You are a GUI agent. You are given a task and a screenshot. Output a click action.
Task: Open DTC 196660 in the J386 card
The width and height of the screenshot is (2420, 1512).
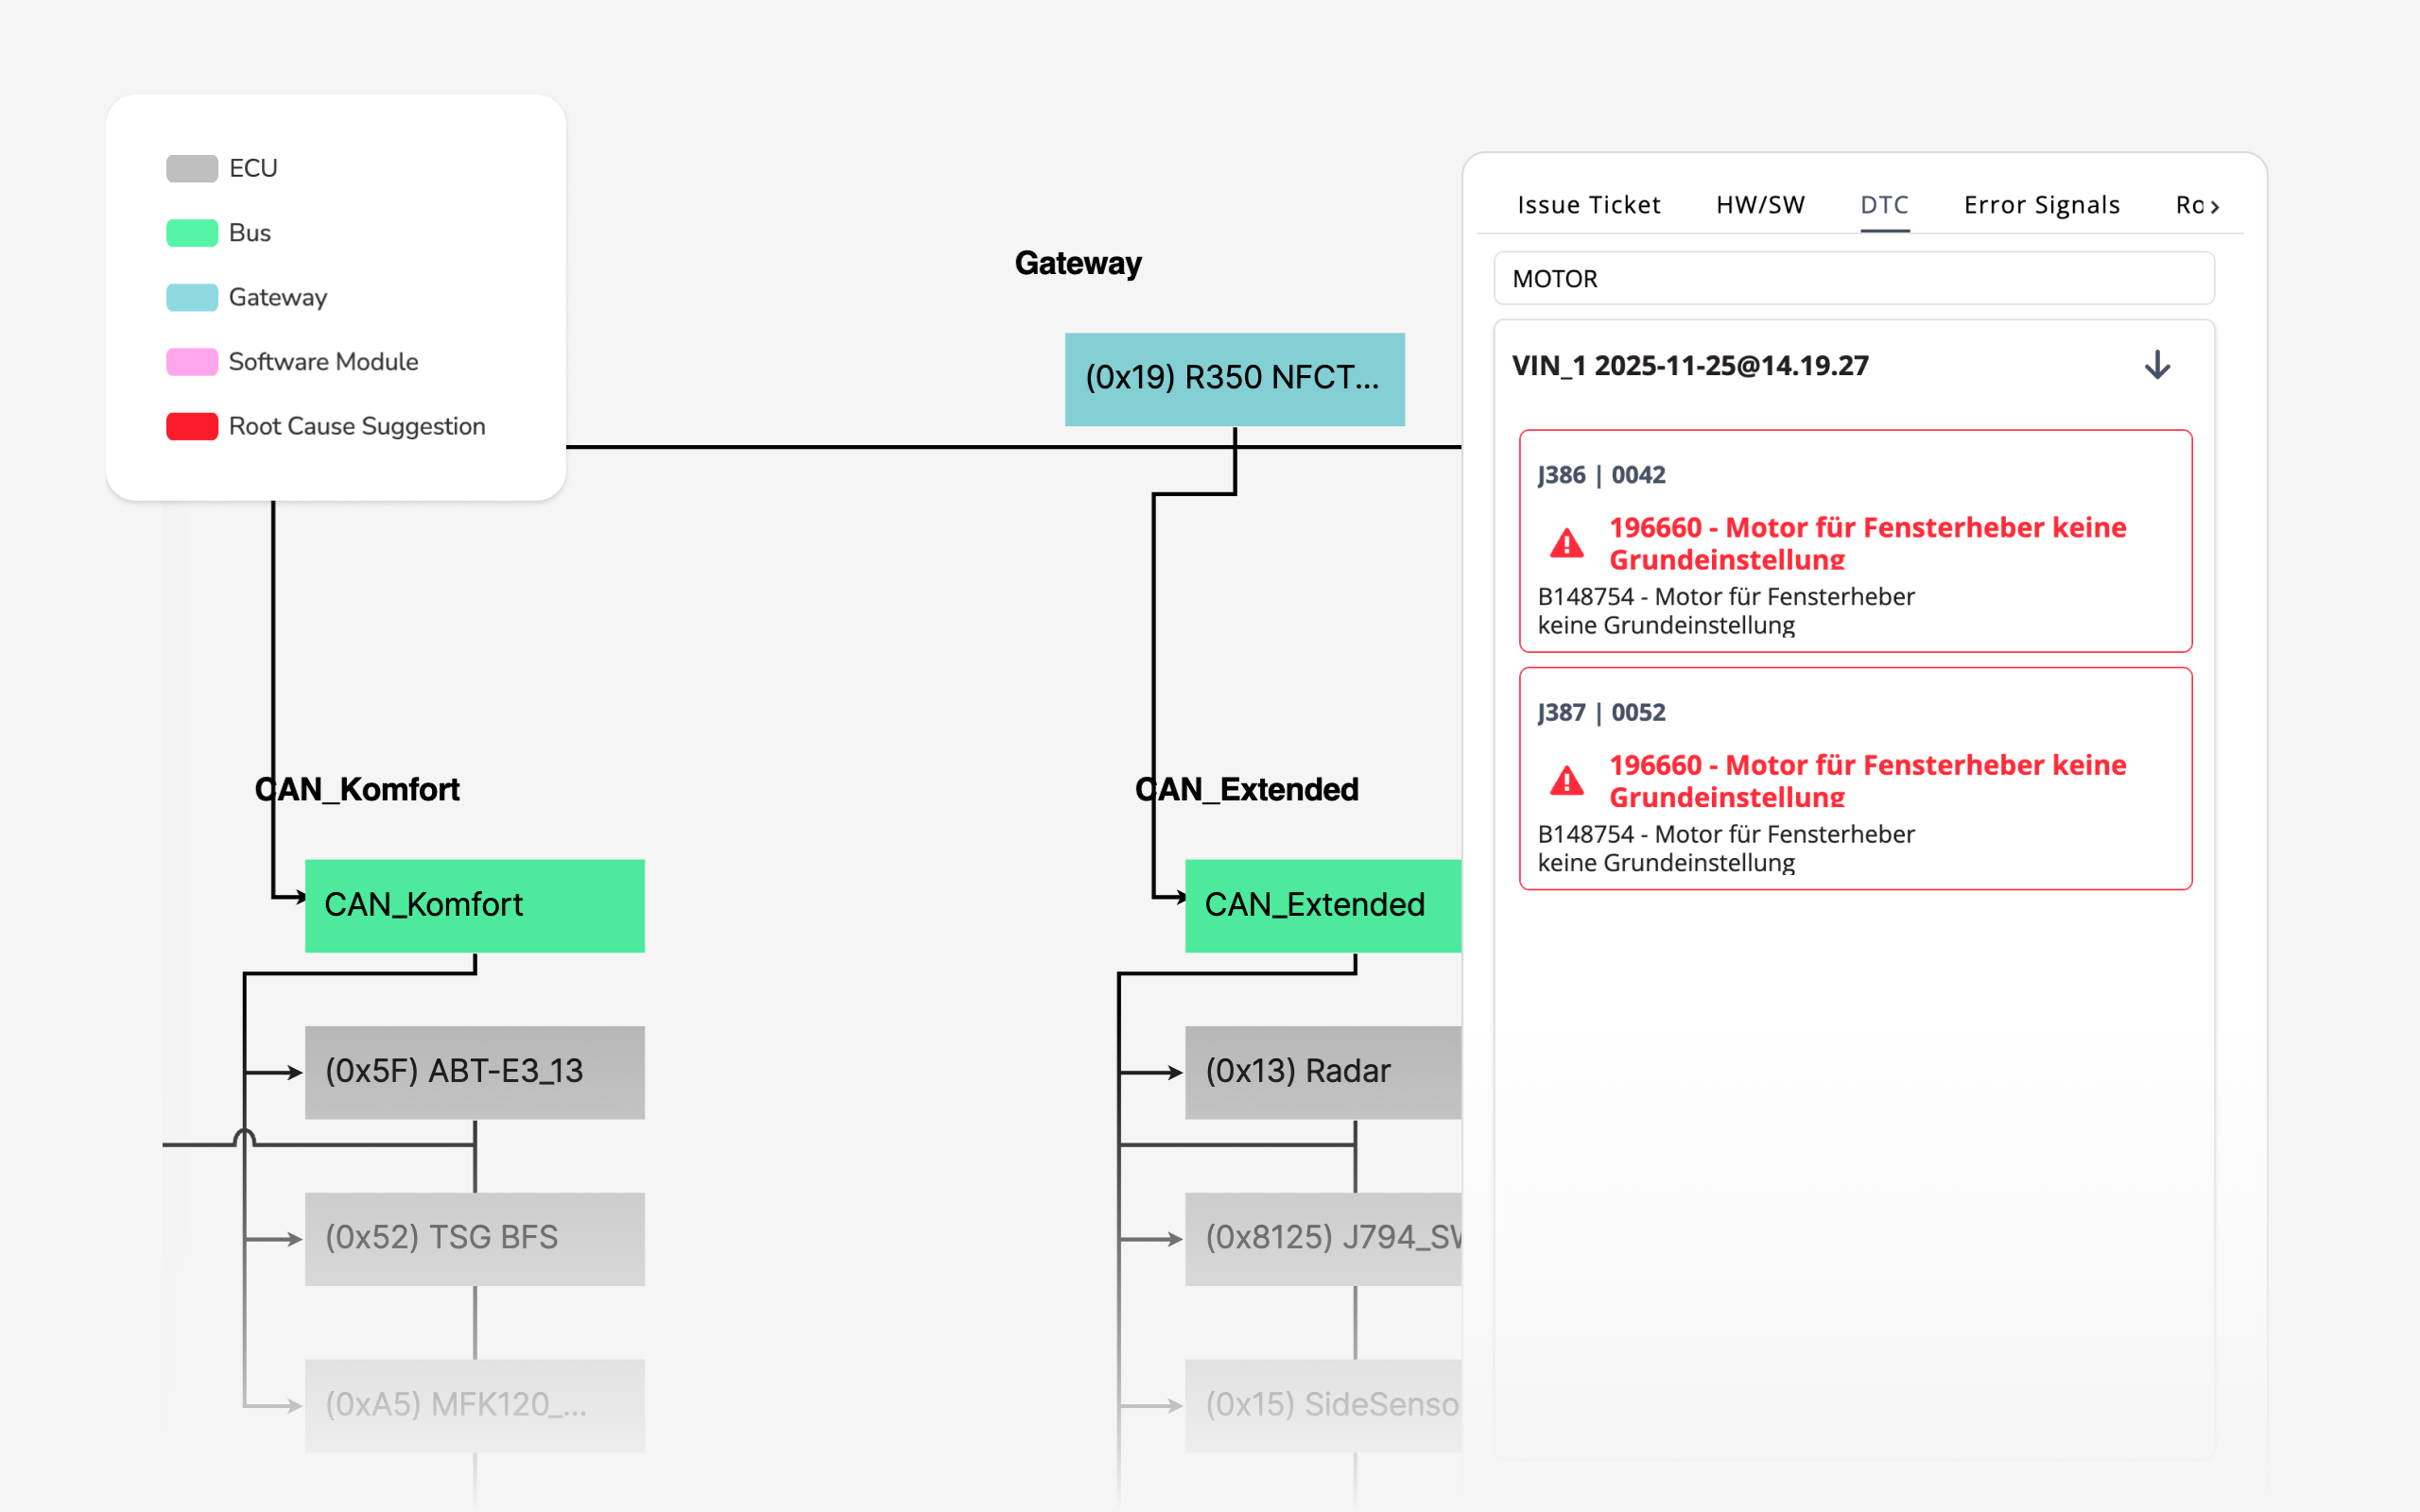(1868, 543)
